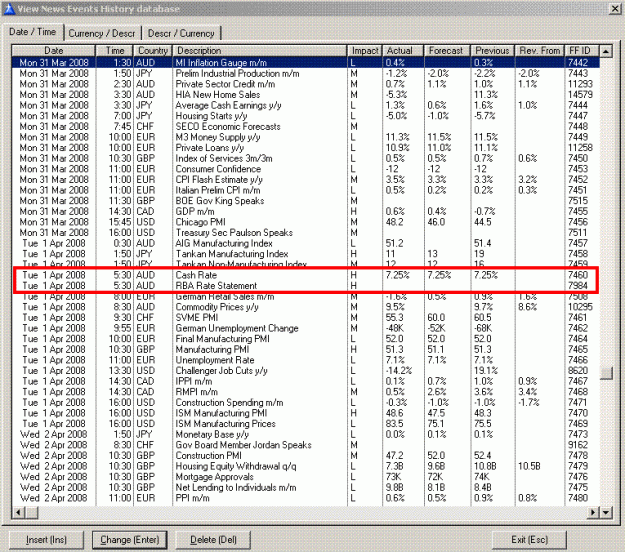Select the Gov Board Member Jordan Speaks row

[305, 445]
